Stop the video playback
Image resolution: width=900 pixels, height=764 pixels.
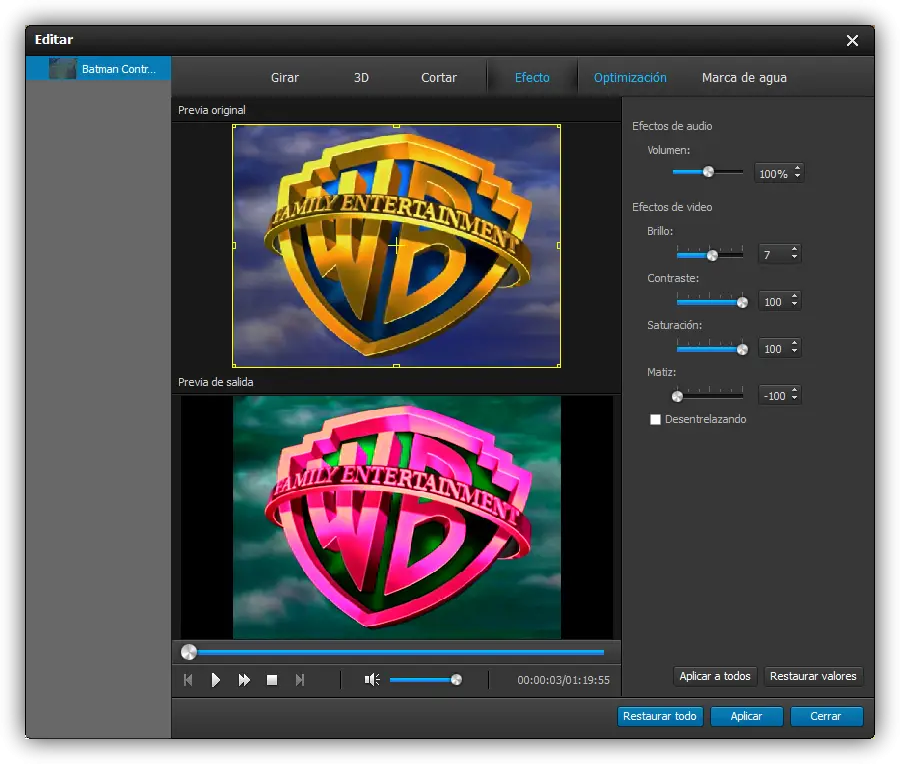click(x=272, y=680)
